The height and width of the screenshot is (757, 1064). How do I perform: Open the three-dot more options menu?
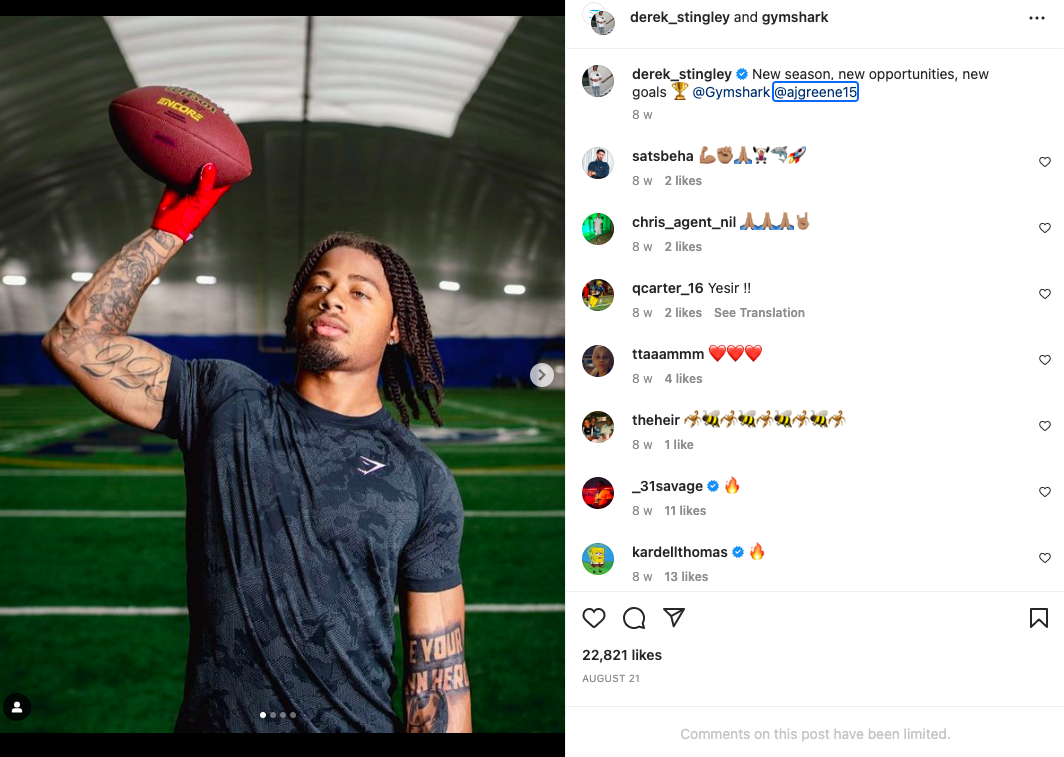[1037, 18]
